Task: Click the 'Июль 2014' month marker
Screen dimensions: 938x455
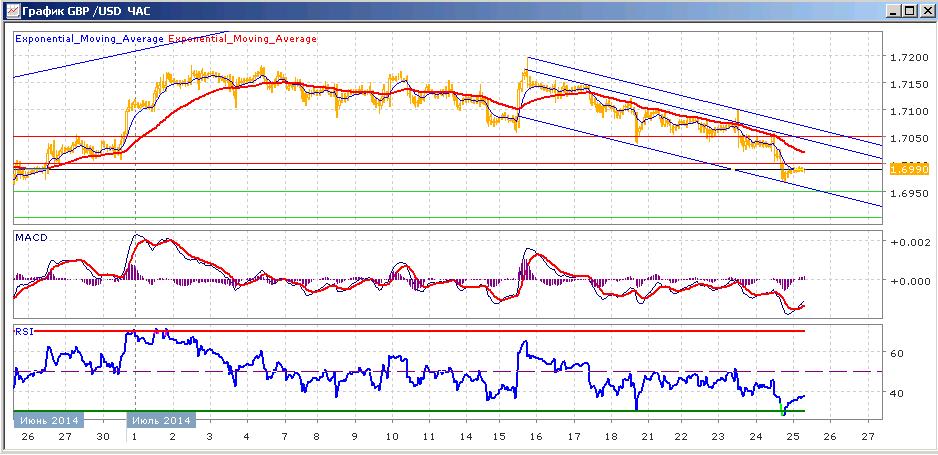Action: (160, 420)
